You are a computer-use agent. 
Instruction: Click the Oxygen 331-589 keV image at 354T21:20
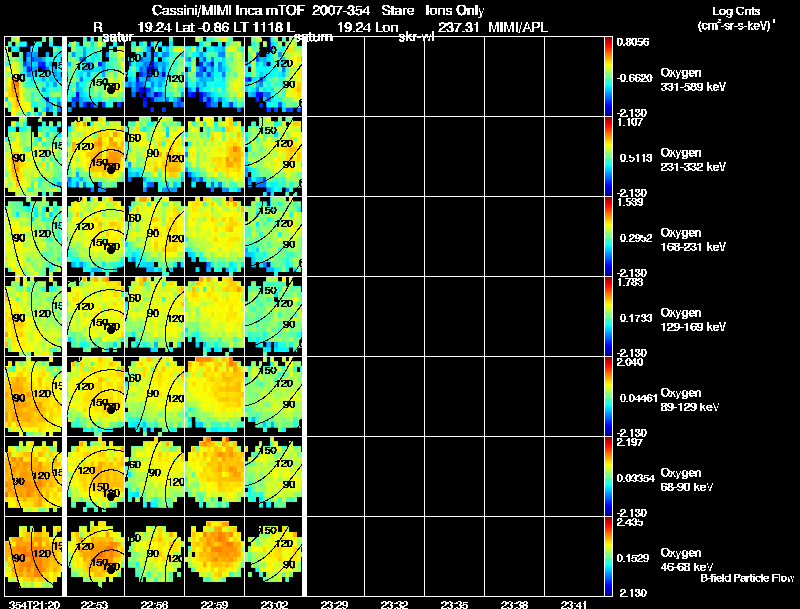coord(33,76)
